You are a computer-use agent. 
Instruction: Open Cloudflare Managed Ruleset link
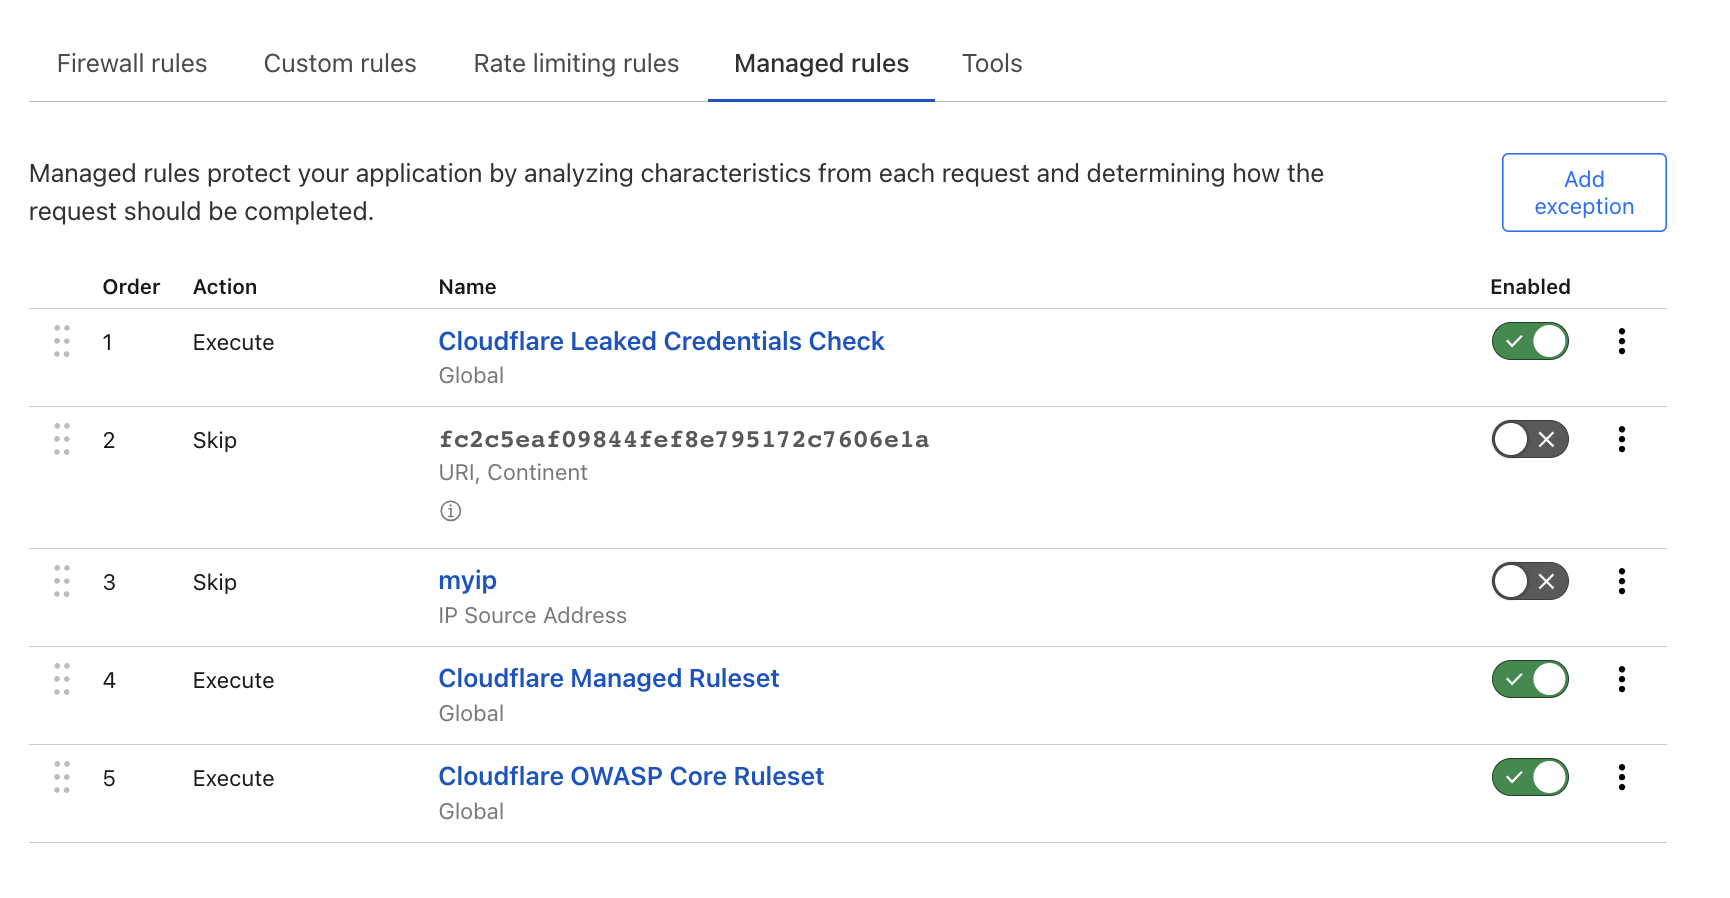tap(608, 678)
